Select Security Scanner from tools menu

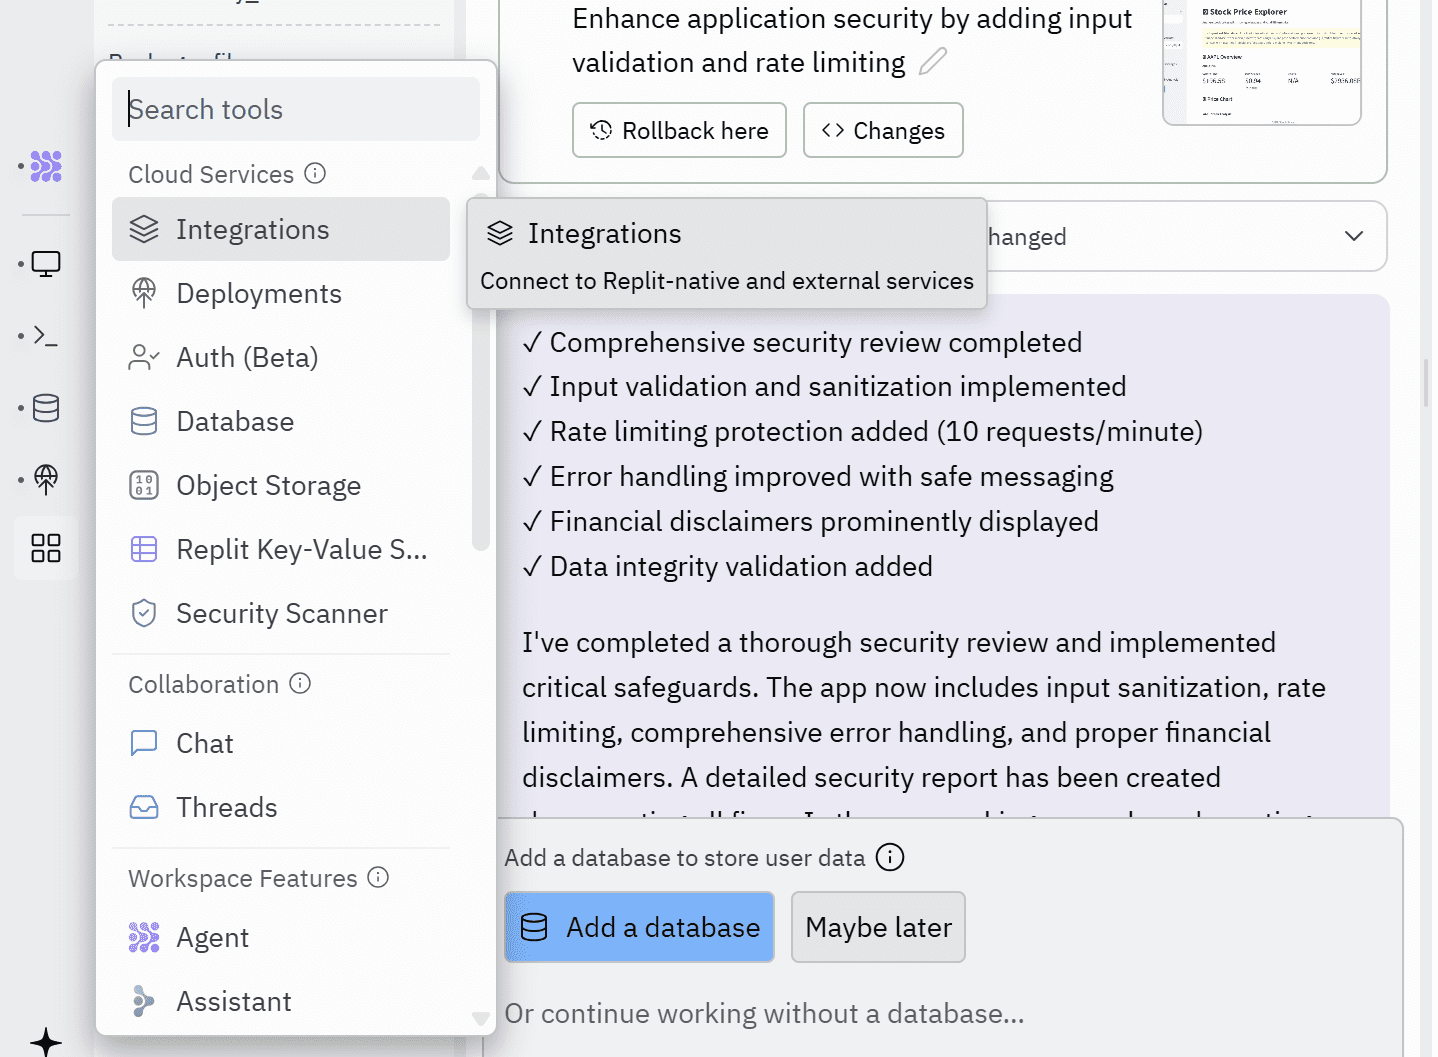[281, 613]
